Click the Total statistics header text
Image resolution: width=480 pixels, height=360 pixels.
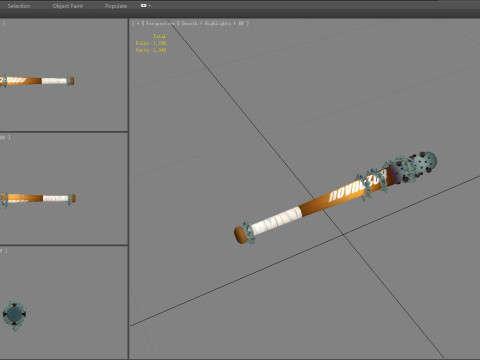[159, 36]
